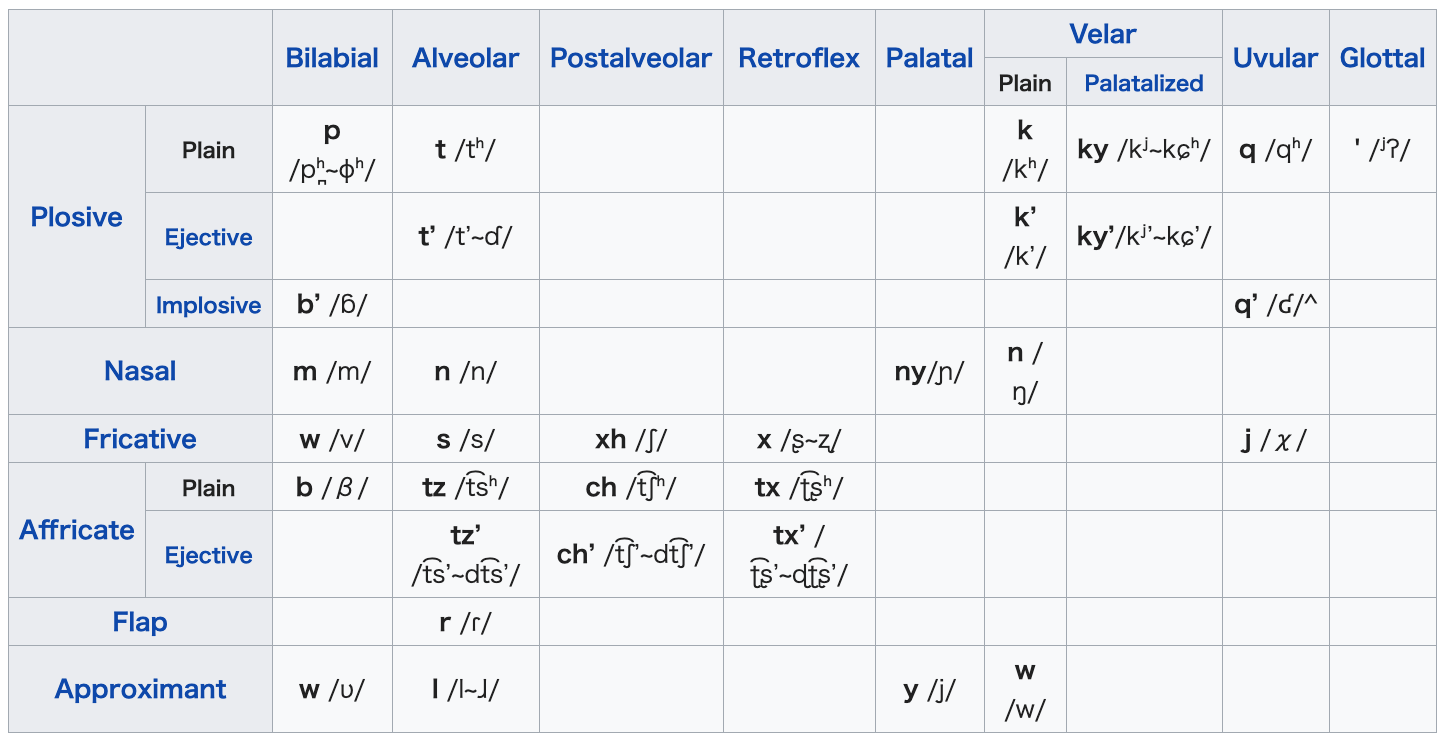Click the ky palatalized velar plosive cell
Viewport: 1444px width, 739px height.
1144,150
